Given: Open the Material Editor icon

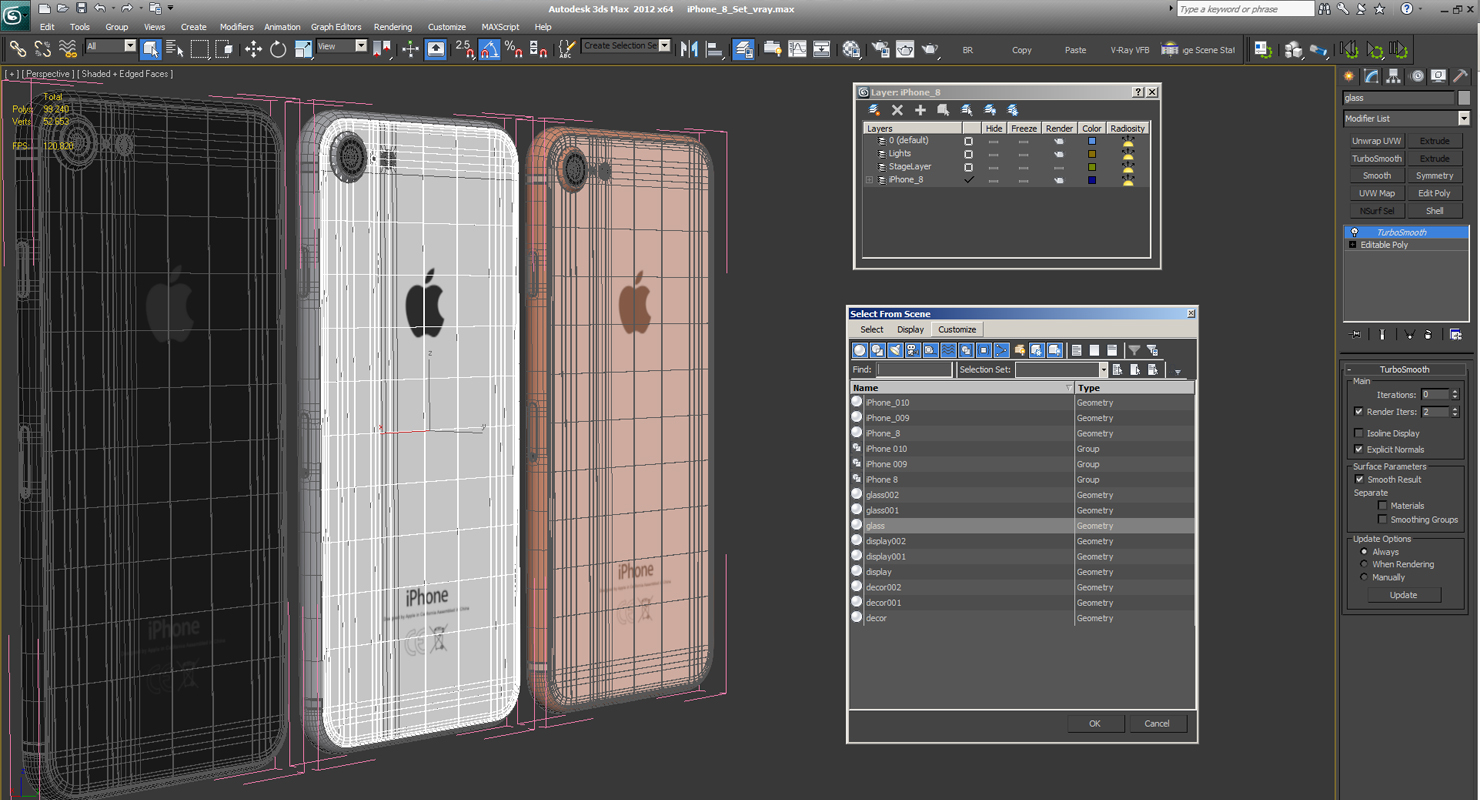Looking at the screenshot, I should pyautogui.click(x=851, y=48).
